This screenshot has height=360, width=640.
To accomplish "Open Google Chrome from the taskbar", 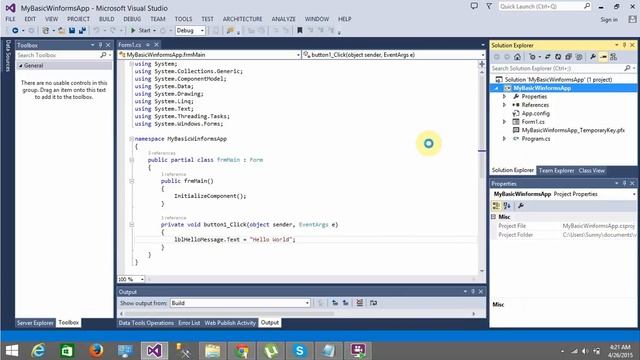I will (241, 351).
